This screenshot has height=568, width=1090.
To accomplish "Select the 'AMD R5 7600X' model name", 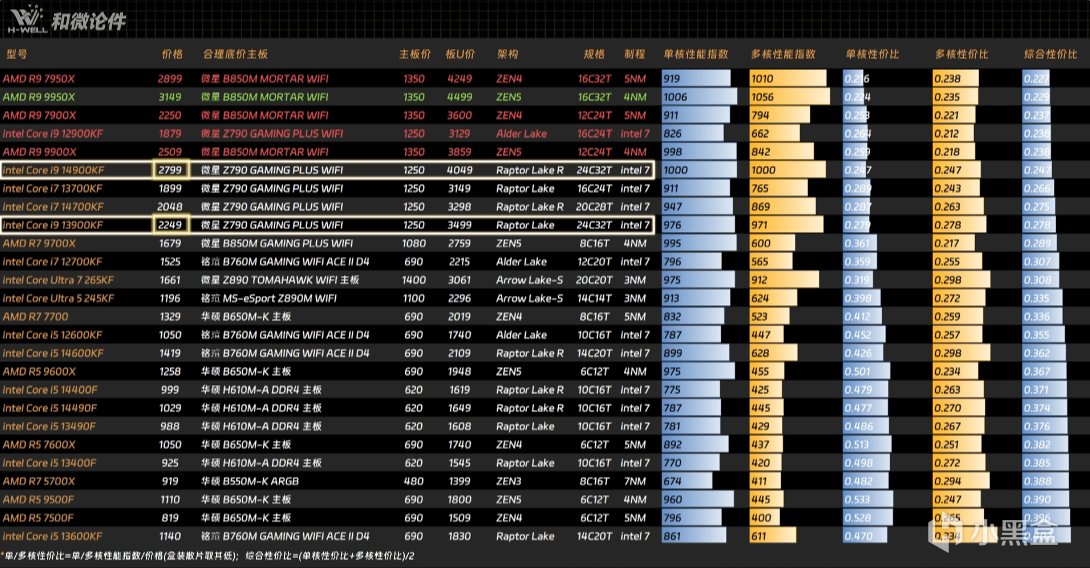I will [x=39, y=445].
